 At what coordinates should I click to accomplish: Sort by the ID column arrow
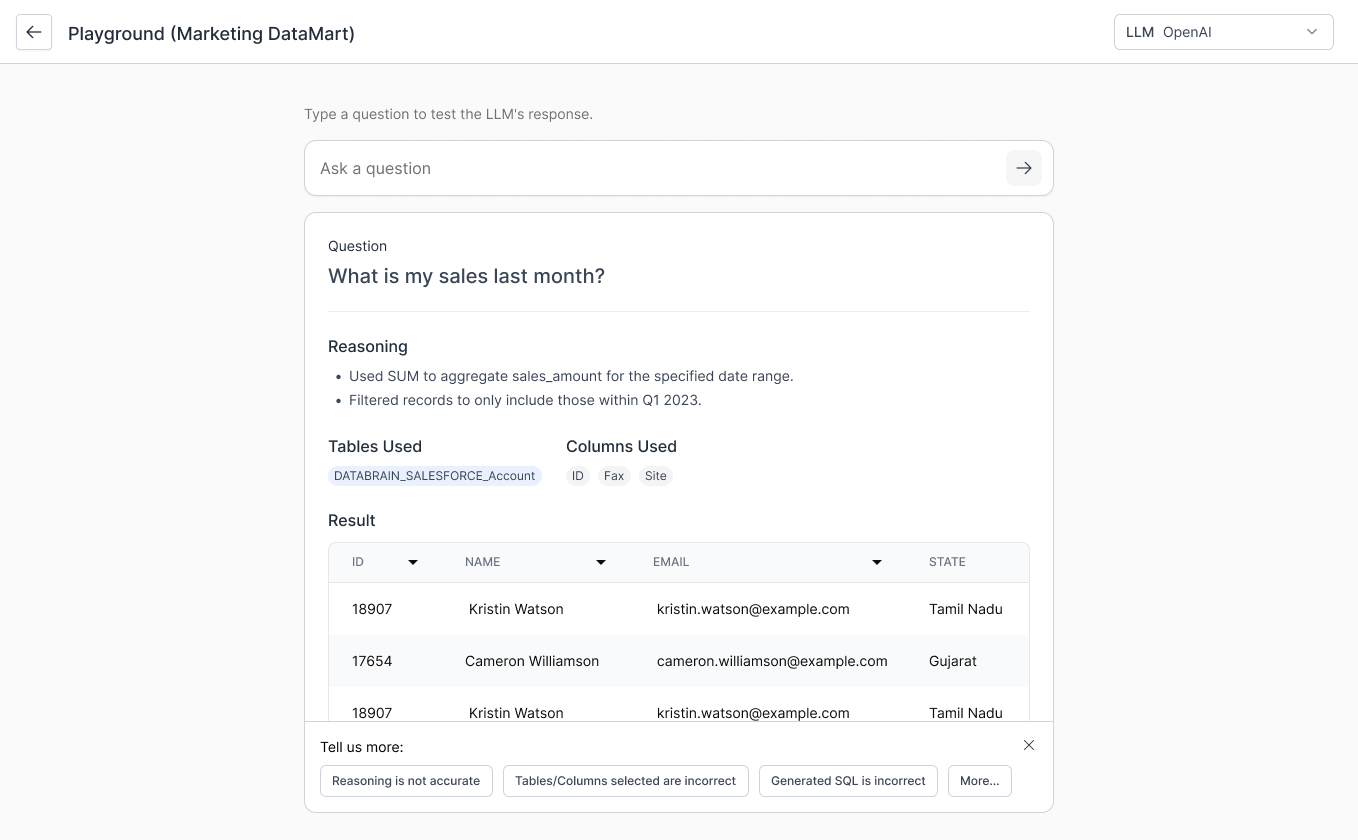413,562
